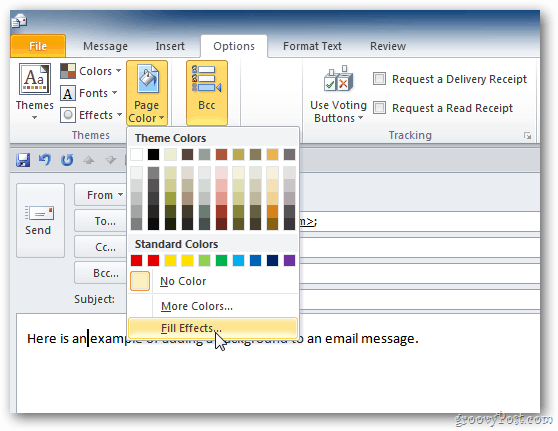Open More Colors... dialog
The width and height of the screenshot is (558, 431).
pyautogui.click(x=213, y=306)
